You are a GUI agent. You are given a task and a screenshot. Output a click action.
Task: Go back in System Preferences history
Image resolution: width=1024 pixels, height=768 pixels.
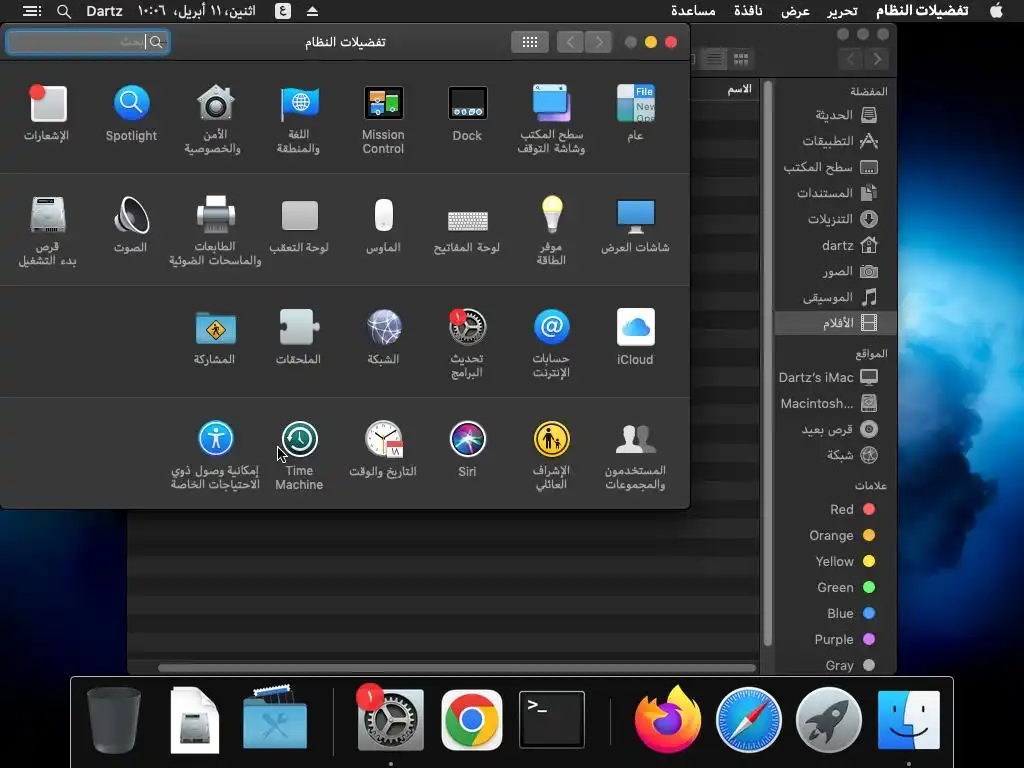click(570, 42)
